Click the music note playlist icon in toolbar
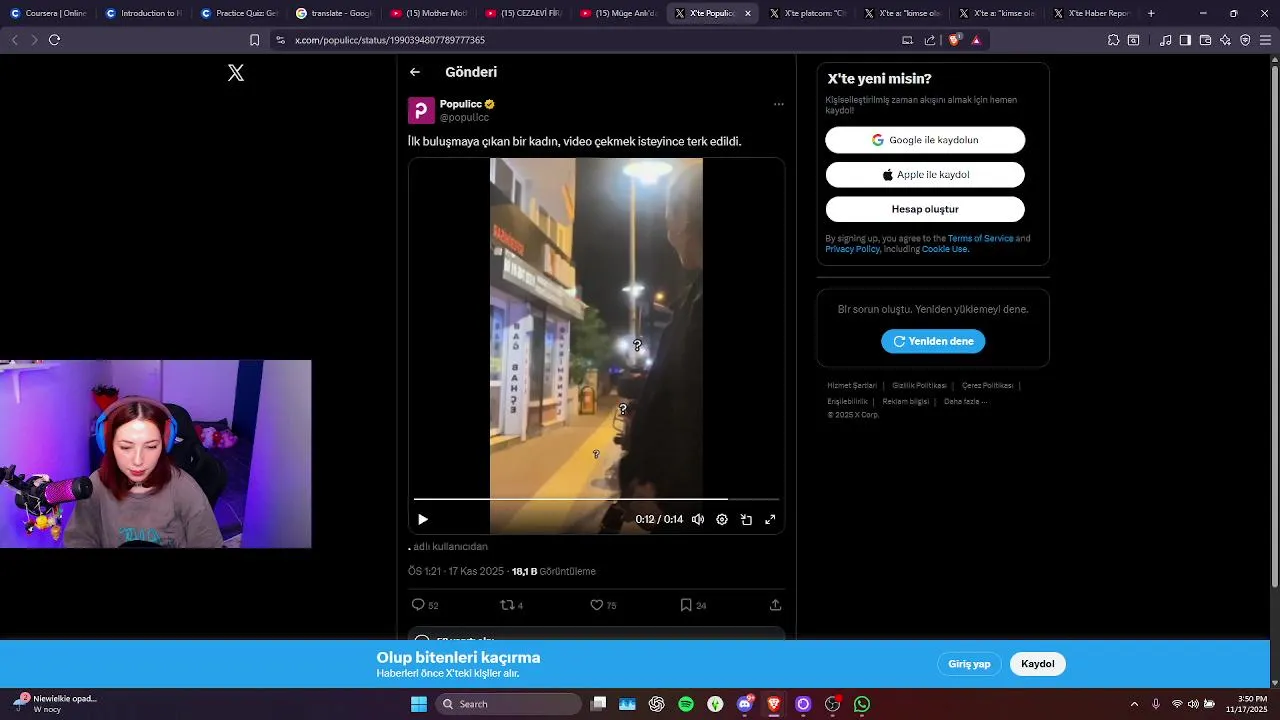 point(1166,40)
